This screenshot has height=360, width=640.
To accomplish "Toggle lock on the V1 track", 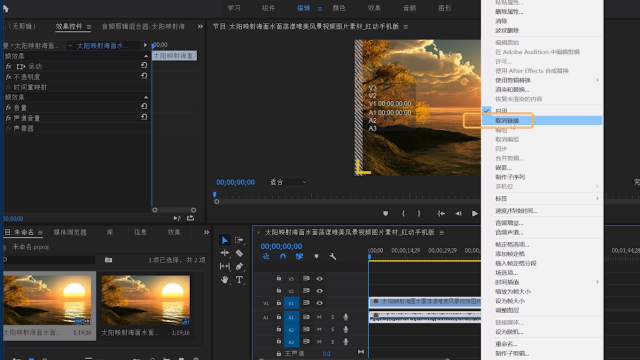I will (x=279, y=303).
